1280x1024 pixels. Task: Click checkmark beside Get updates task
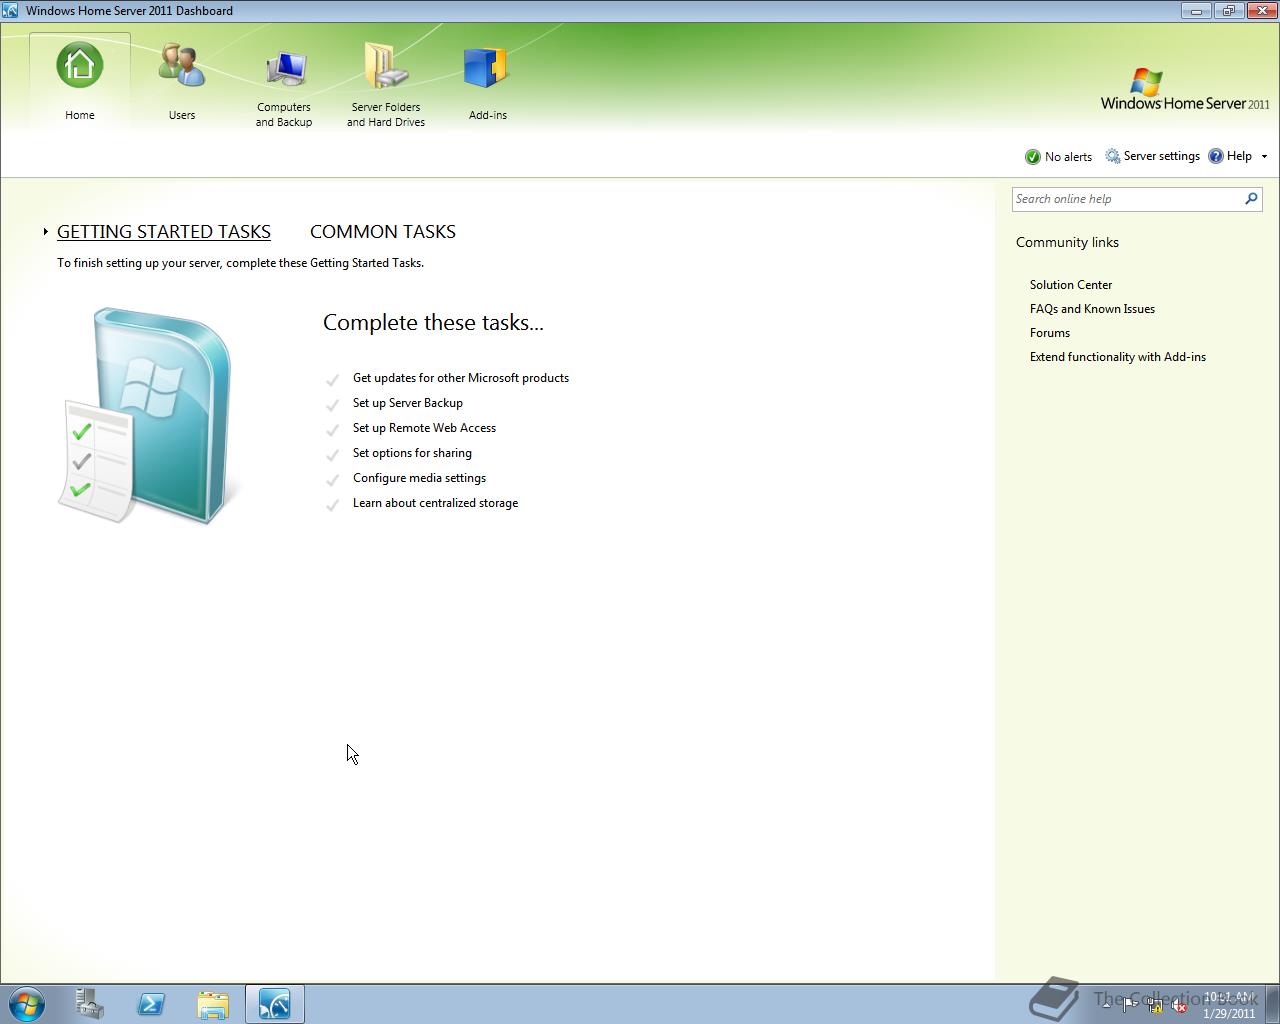[332, 379]
